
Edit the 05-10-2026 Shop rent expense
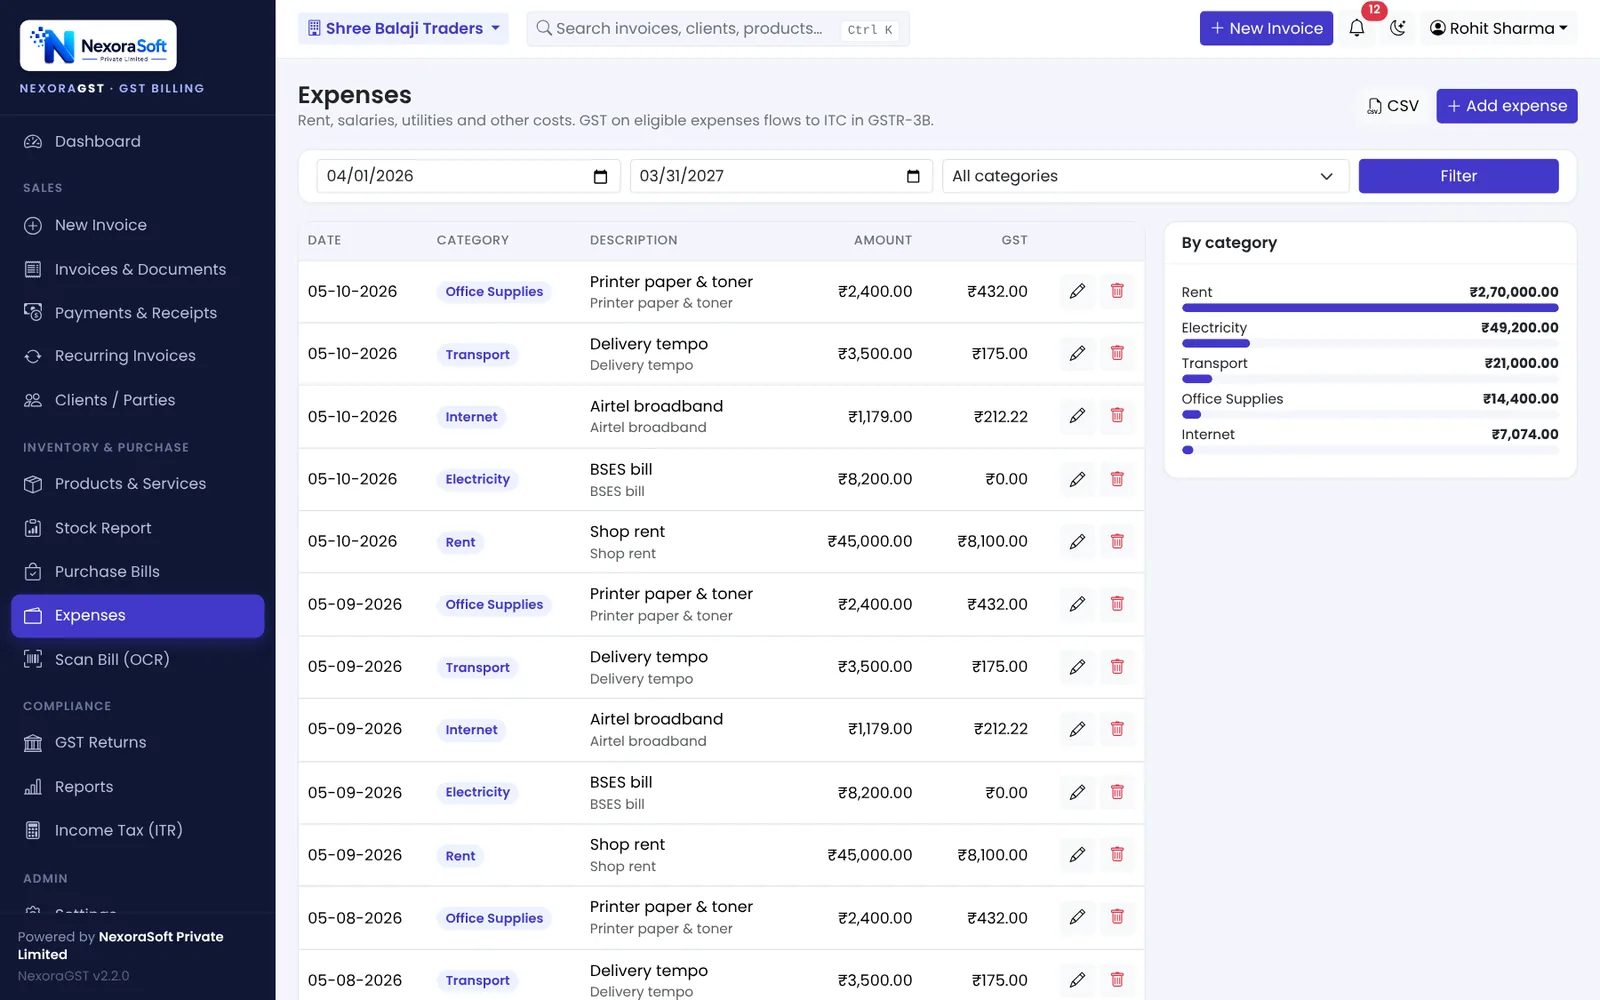tap(1077, 541)
